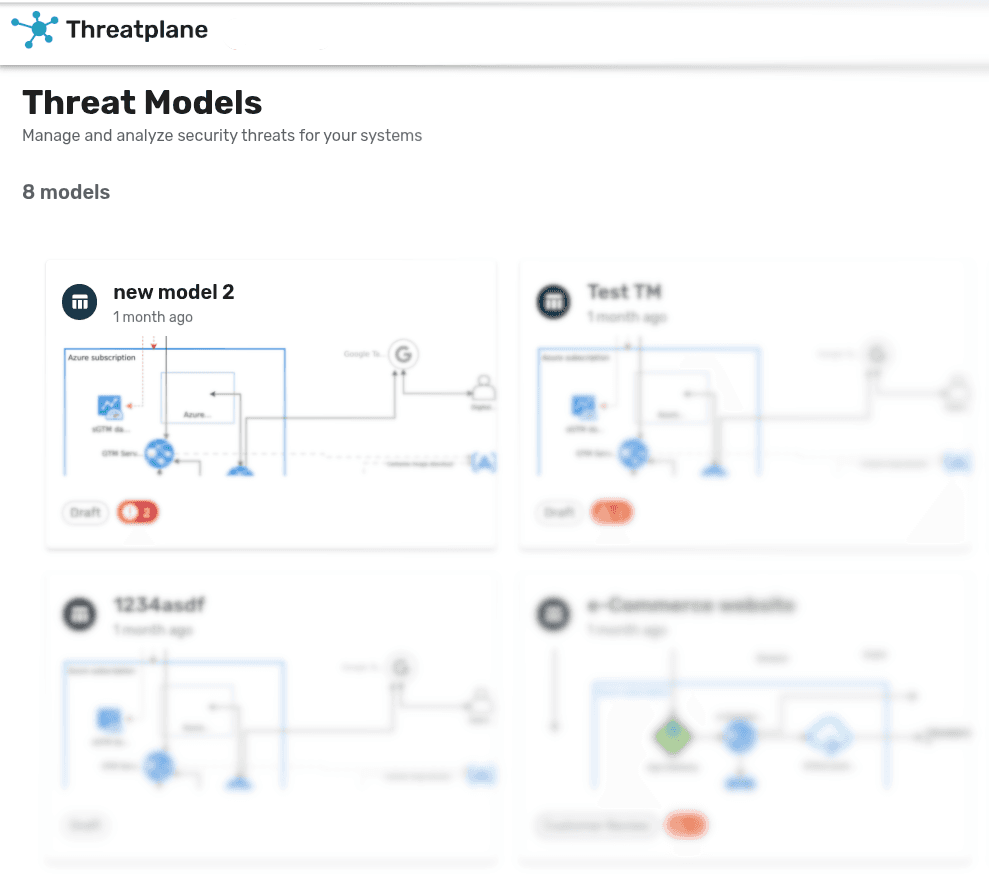
Task: Toggle the threat badge on the Test TM card
Action: pyautogui.click(x=612, y=511)
